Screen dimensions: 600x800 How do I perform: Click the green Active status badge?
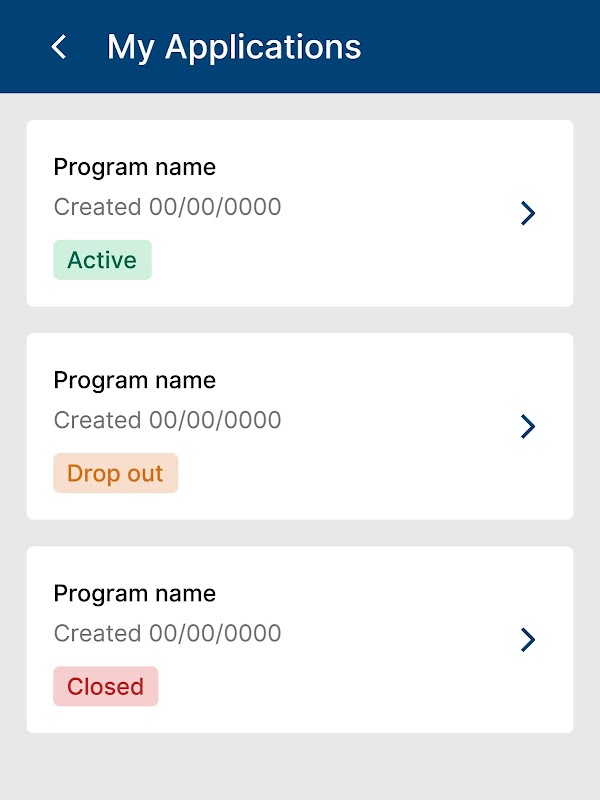pyautogui.click(x=102, y=260)
